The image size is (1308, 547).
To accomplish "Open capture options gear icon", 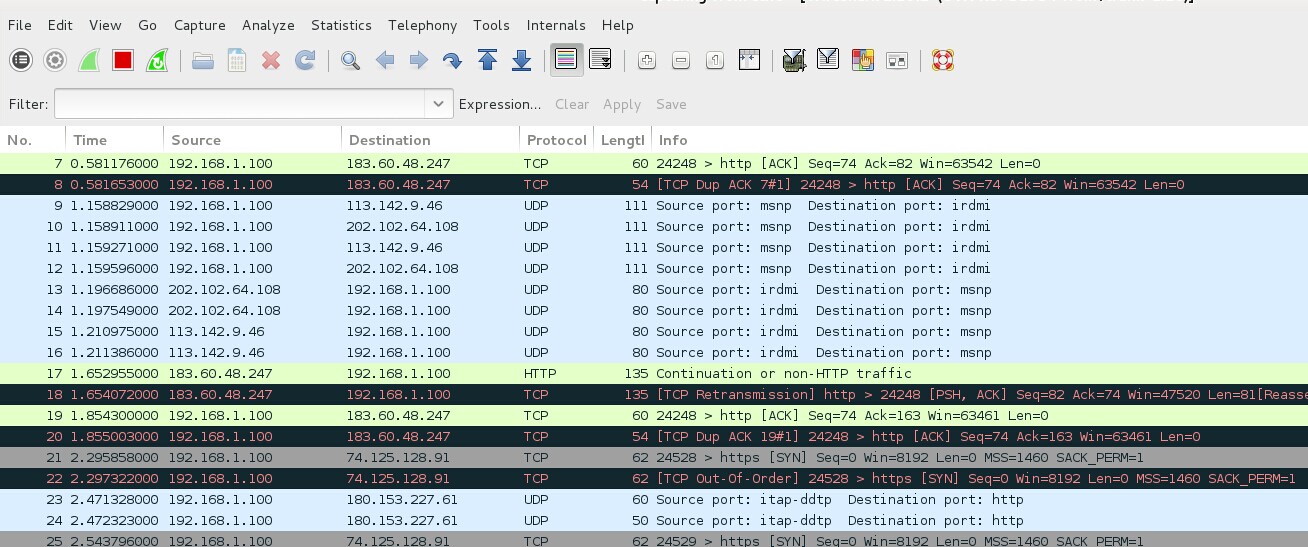I will point(55,61).
